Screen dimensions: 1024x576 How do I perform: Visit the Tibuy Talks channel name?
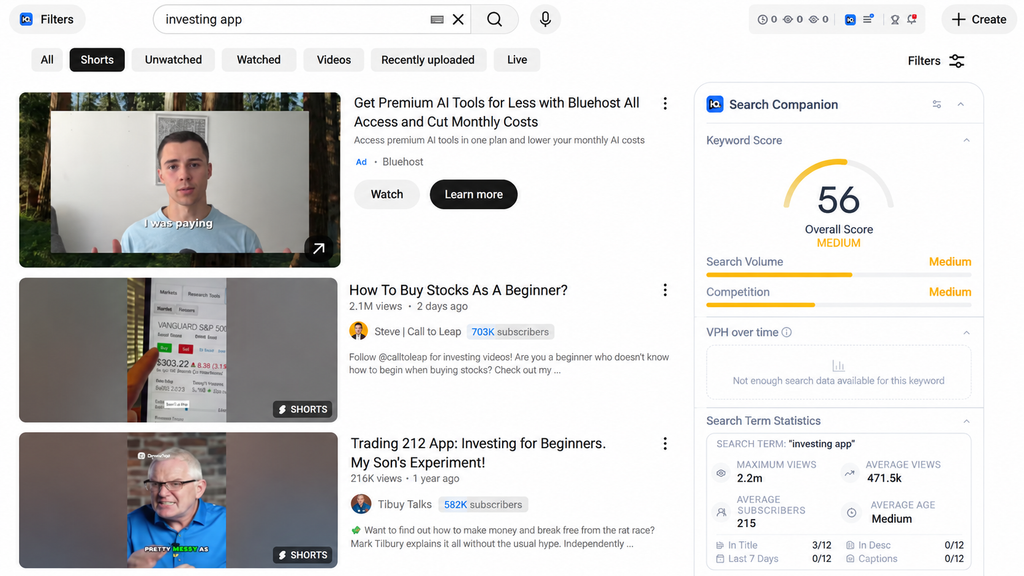tap(404, 504)
